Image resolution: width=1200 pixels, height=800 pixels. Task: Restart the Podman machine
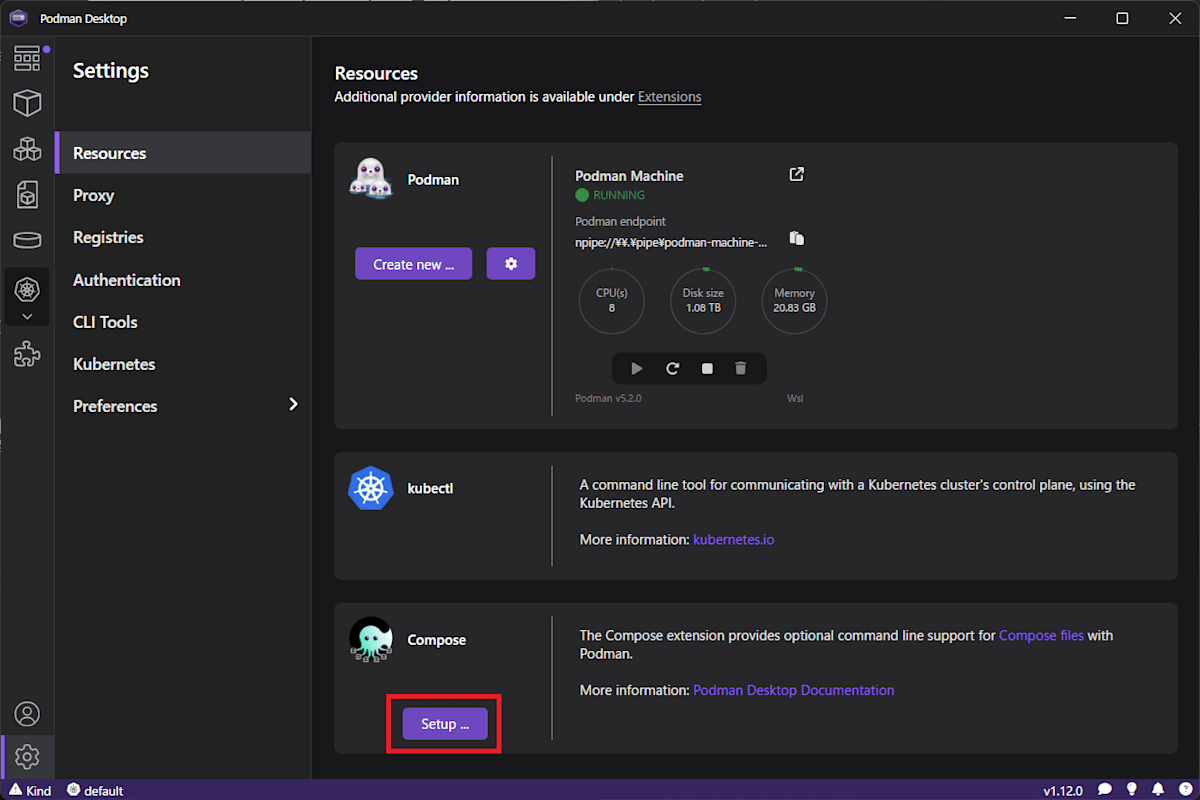(673, 368)
